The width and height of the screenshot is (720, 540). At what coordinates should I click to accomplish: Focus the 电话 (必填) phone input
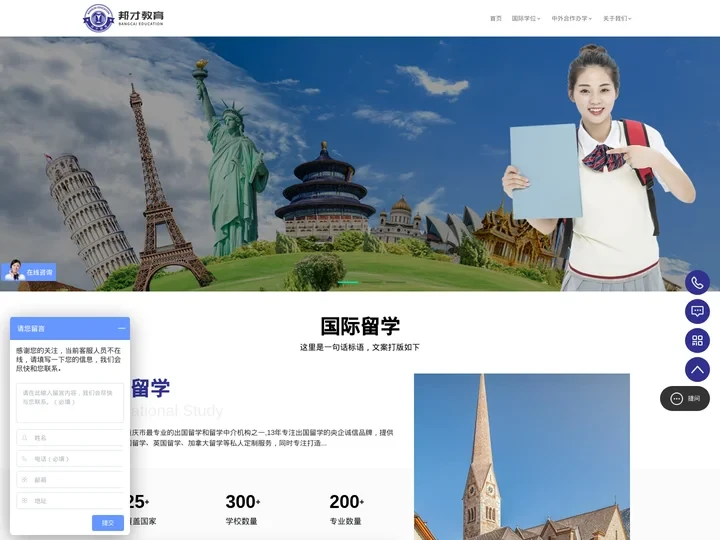[70, 459]
